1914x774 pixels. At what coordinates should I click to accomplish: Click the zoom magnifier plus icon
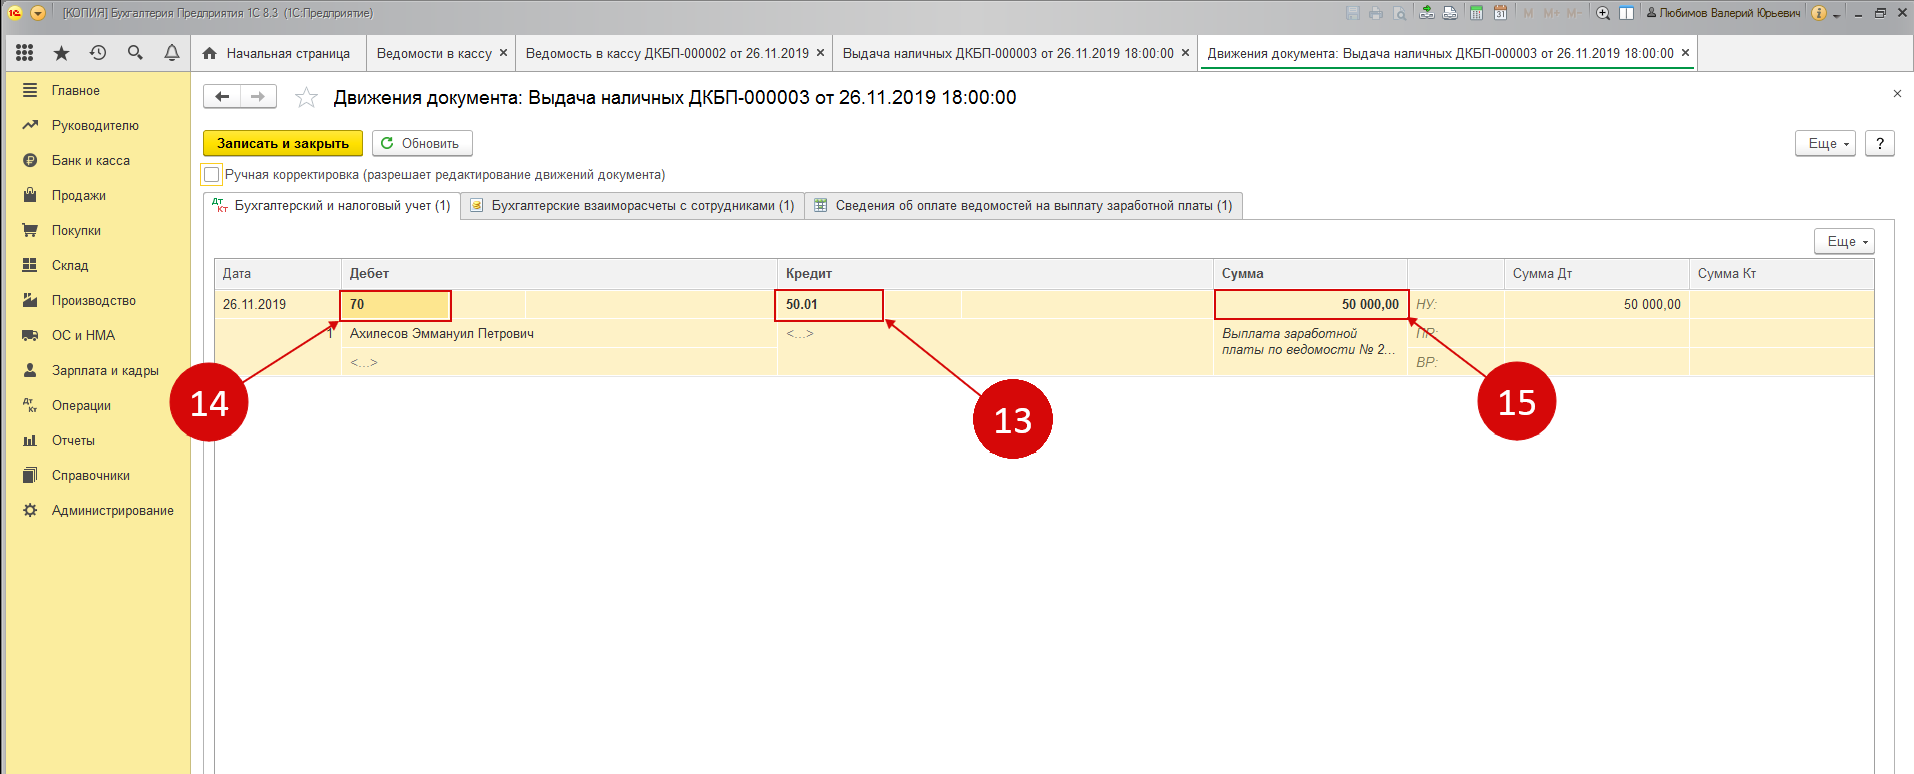pos(1603,13)
